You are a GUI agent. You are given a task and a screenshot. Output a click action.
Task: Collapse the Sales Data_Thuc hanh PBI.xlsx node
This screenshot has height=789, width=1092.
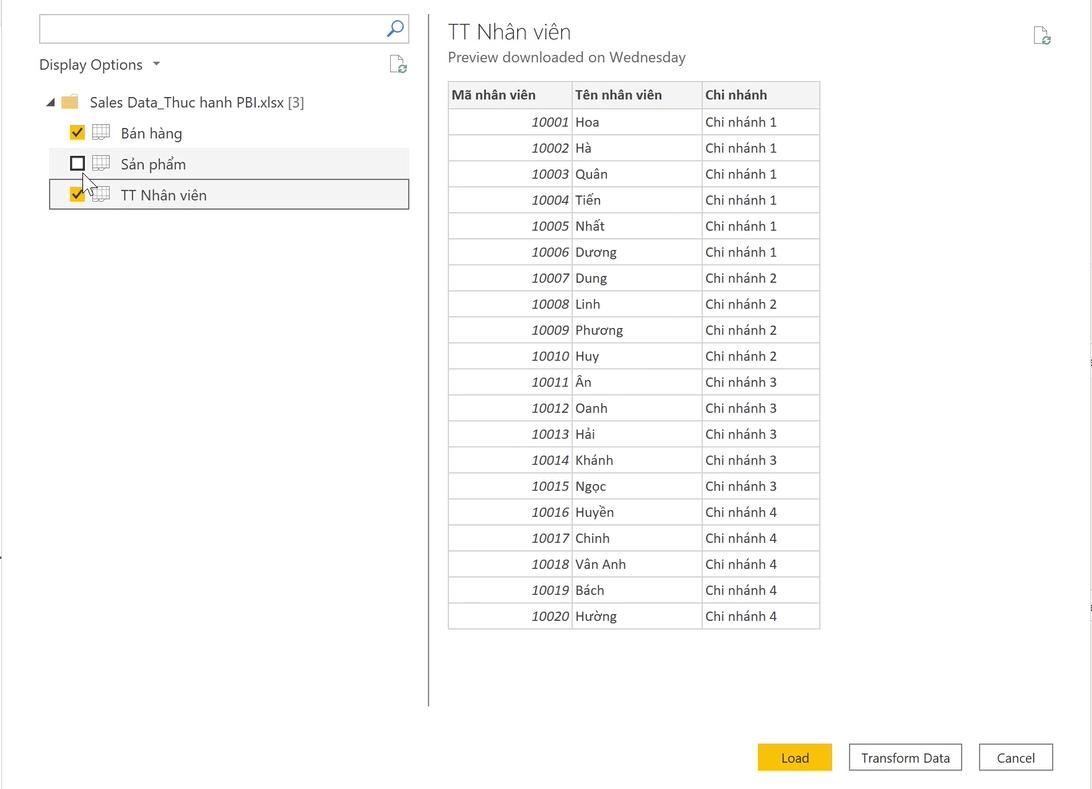click(x=49, y=102)
